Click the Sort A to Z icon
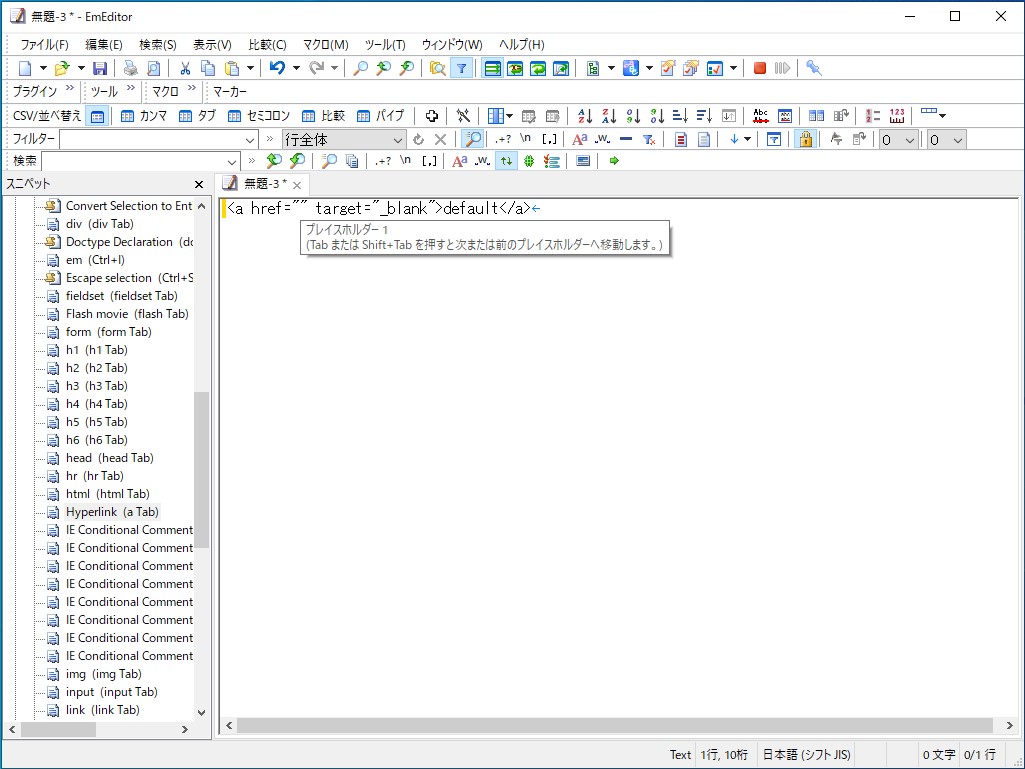The height and width of the screenshot is (769, 1025). [585, 116]
